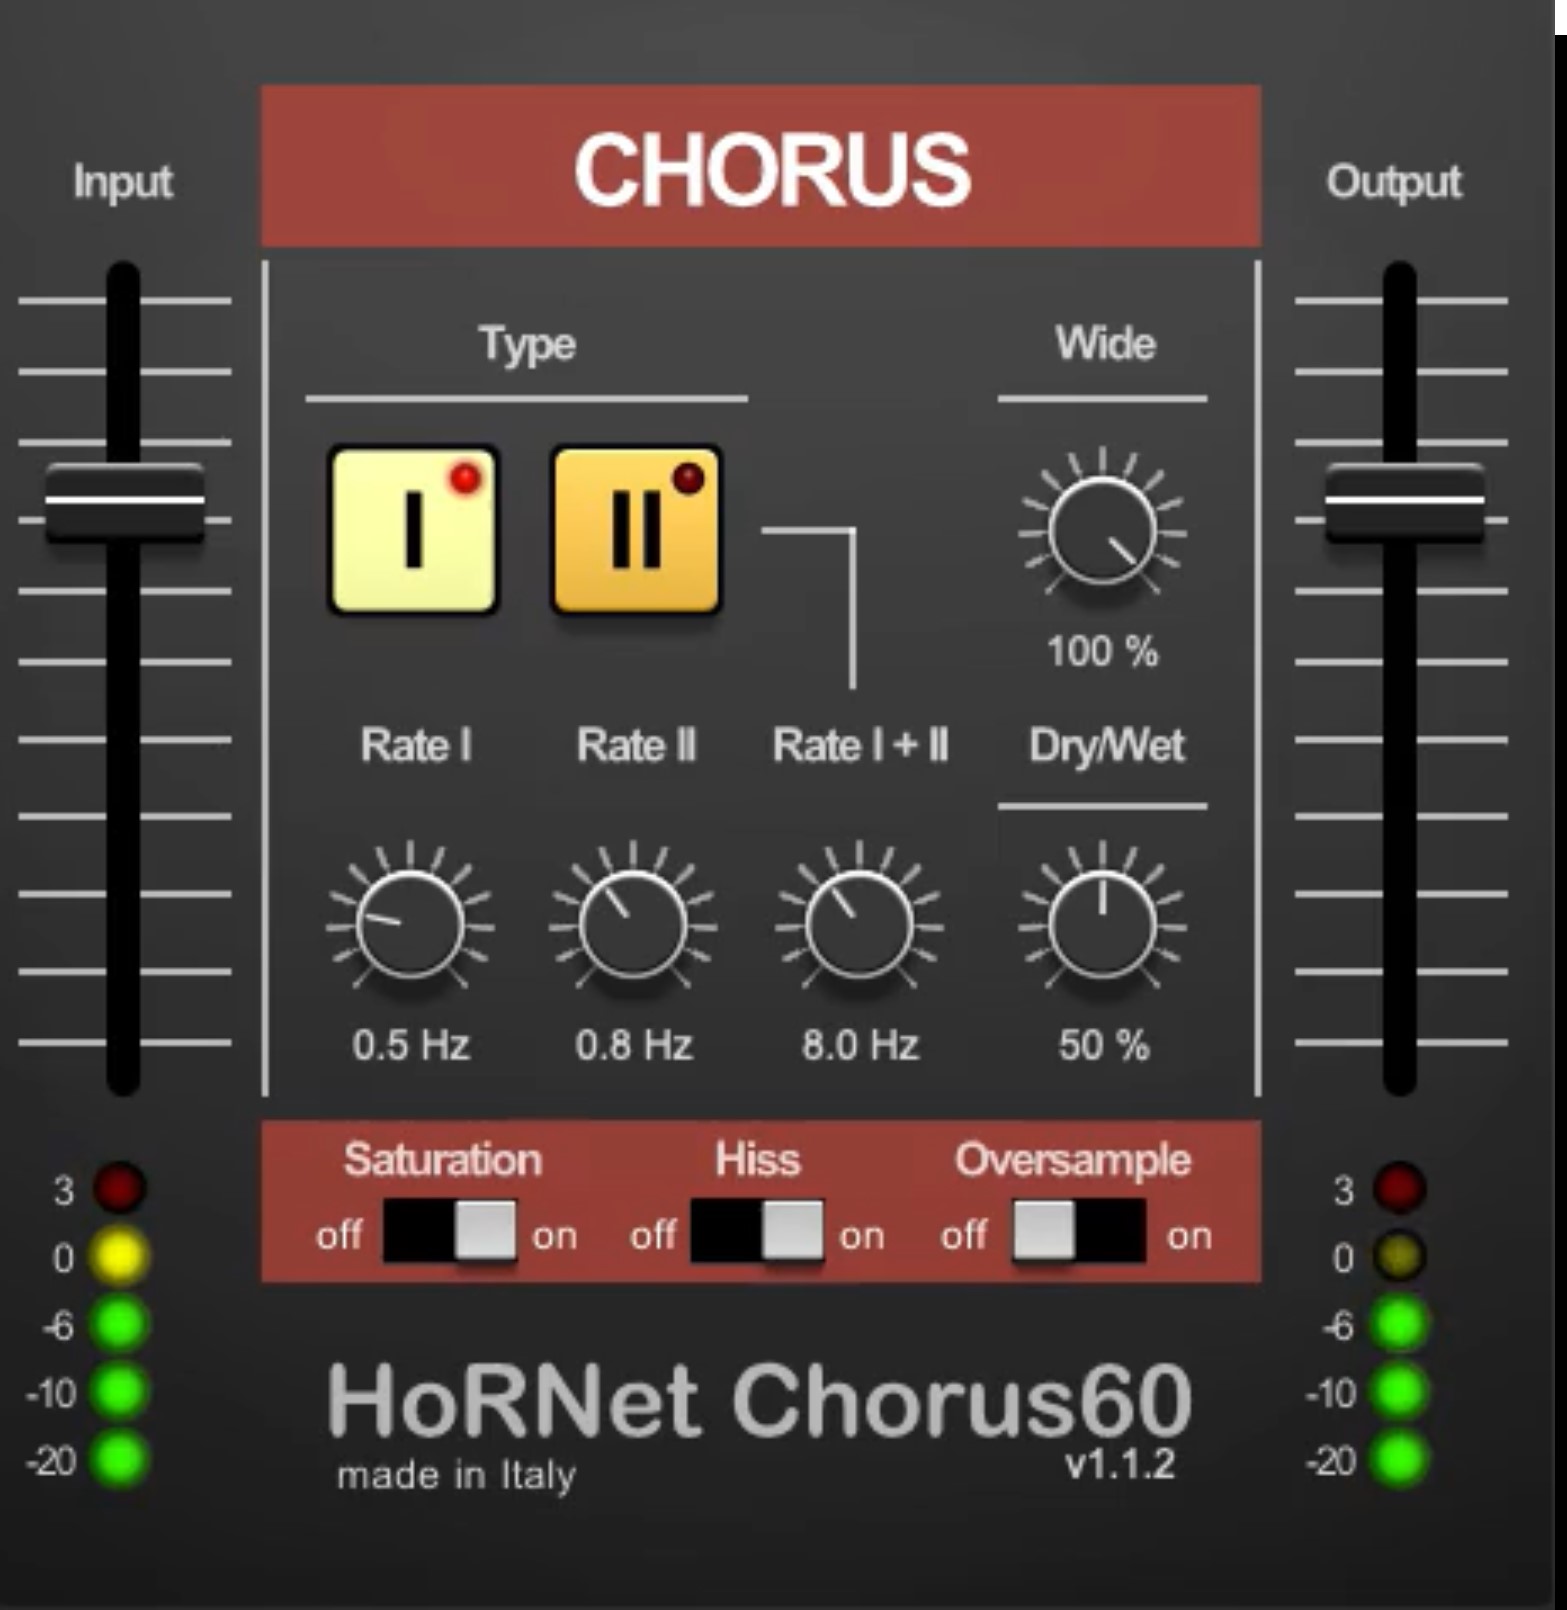The height and width of the screenshot is (1610, 1567).
Task: Click the output meter -10 dB LED
Action: pyautogui.click(x=1399, y=1391)
